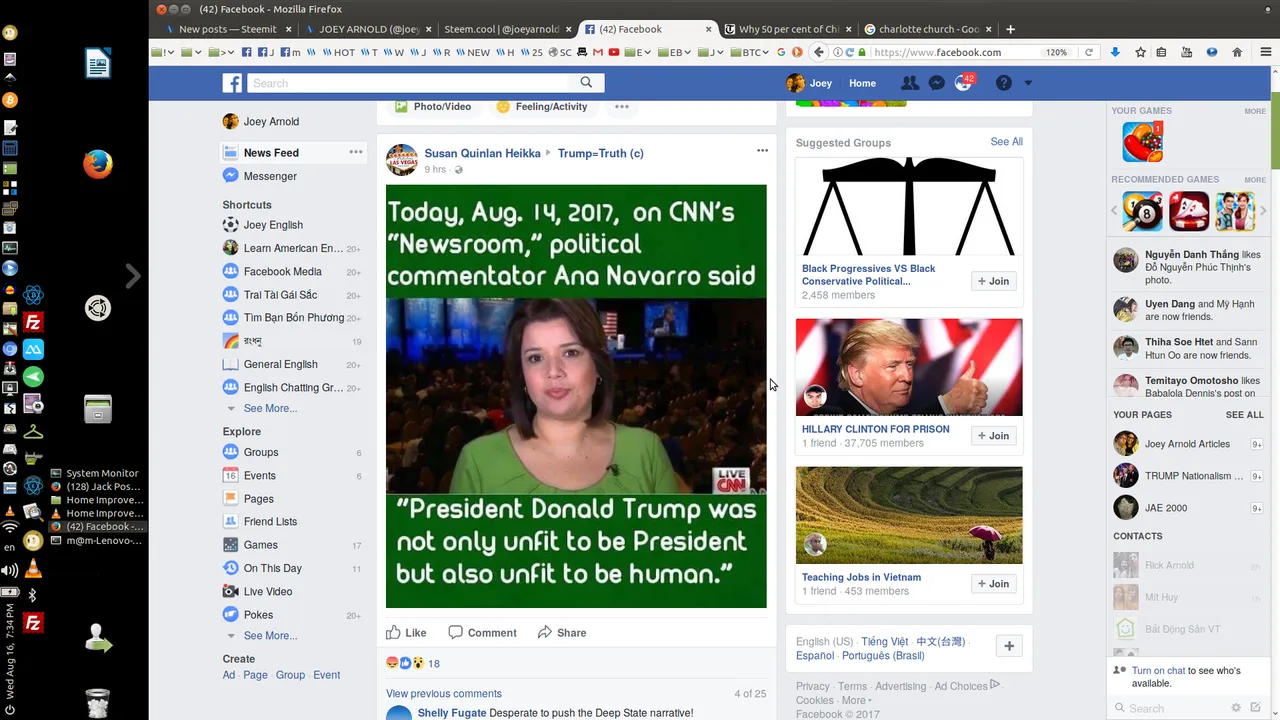Open Firefox icon on the desktop
This screenshot has height=720, width=1280.
97,163
